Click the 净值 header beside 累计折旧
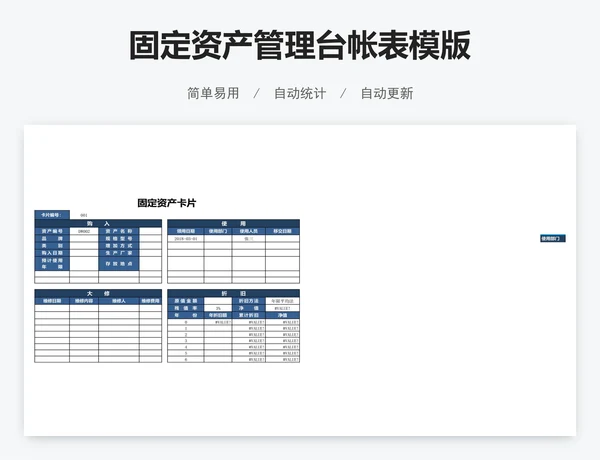Screen dimensions: 600x460 point(282,315)
